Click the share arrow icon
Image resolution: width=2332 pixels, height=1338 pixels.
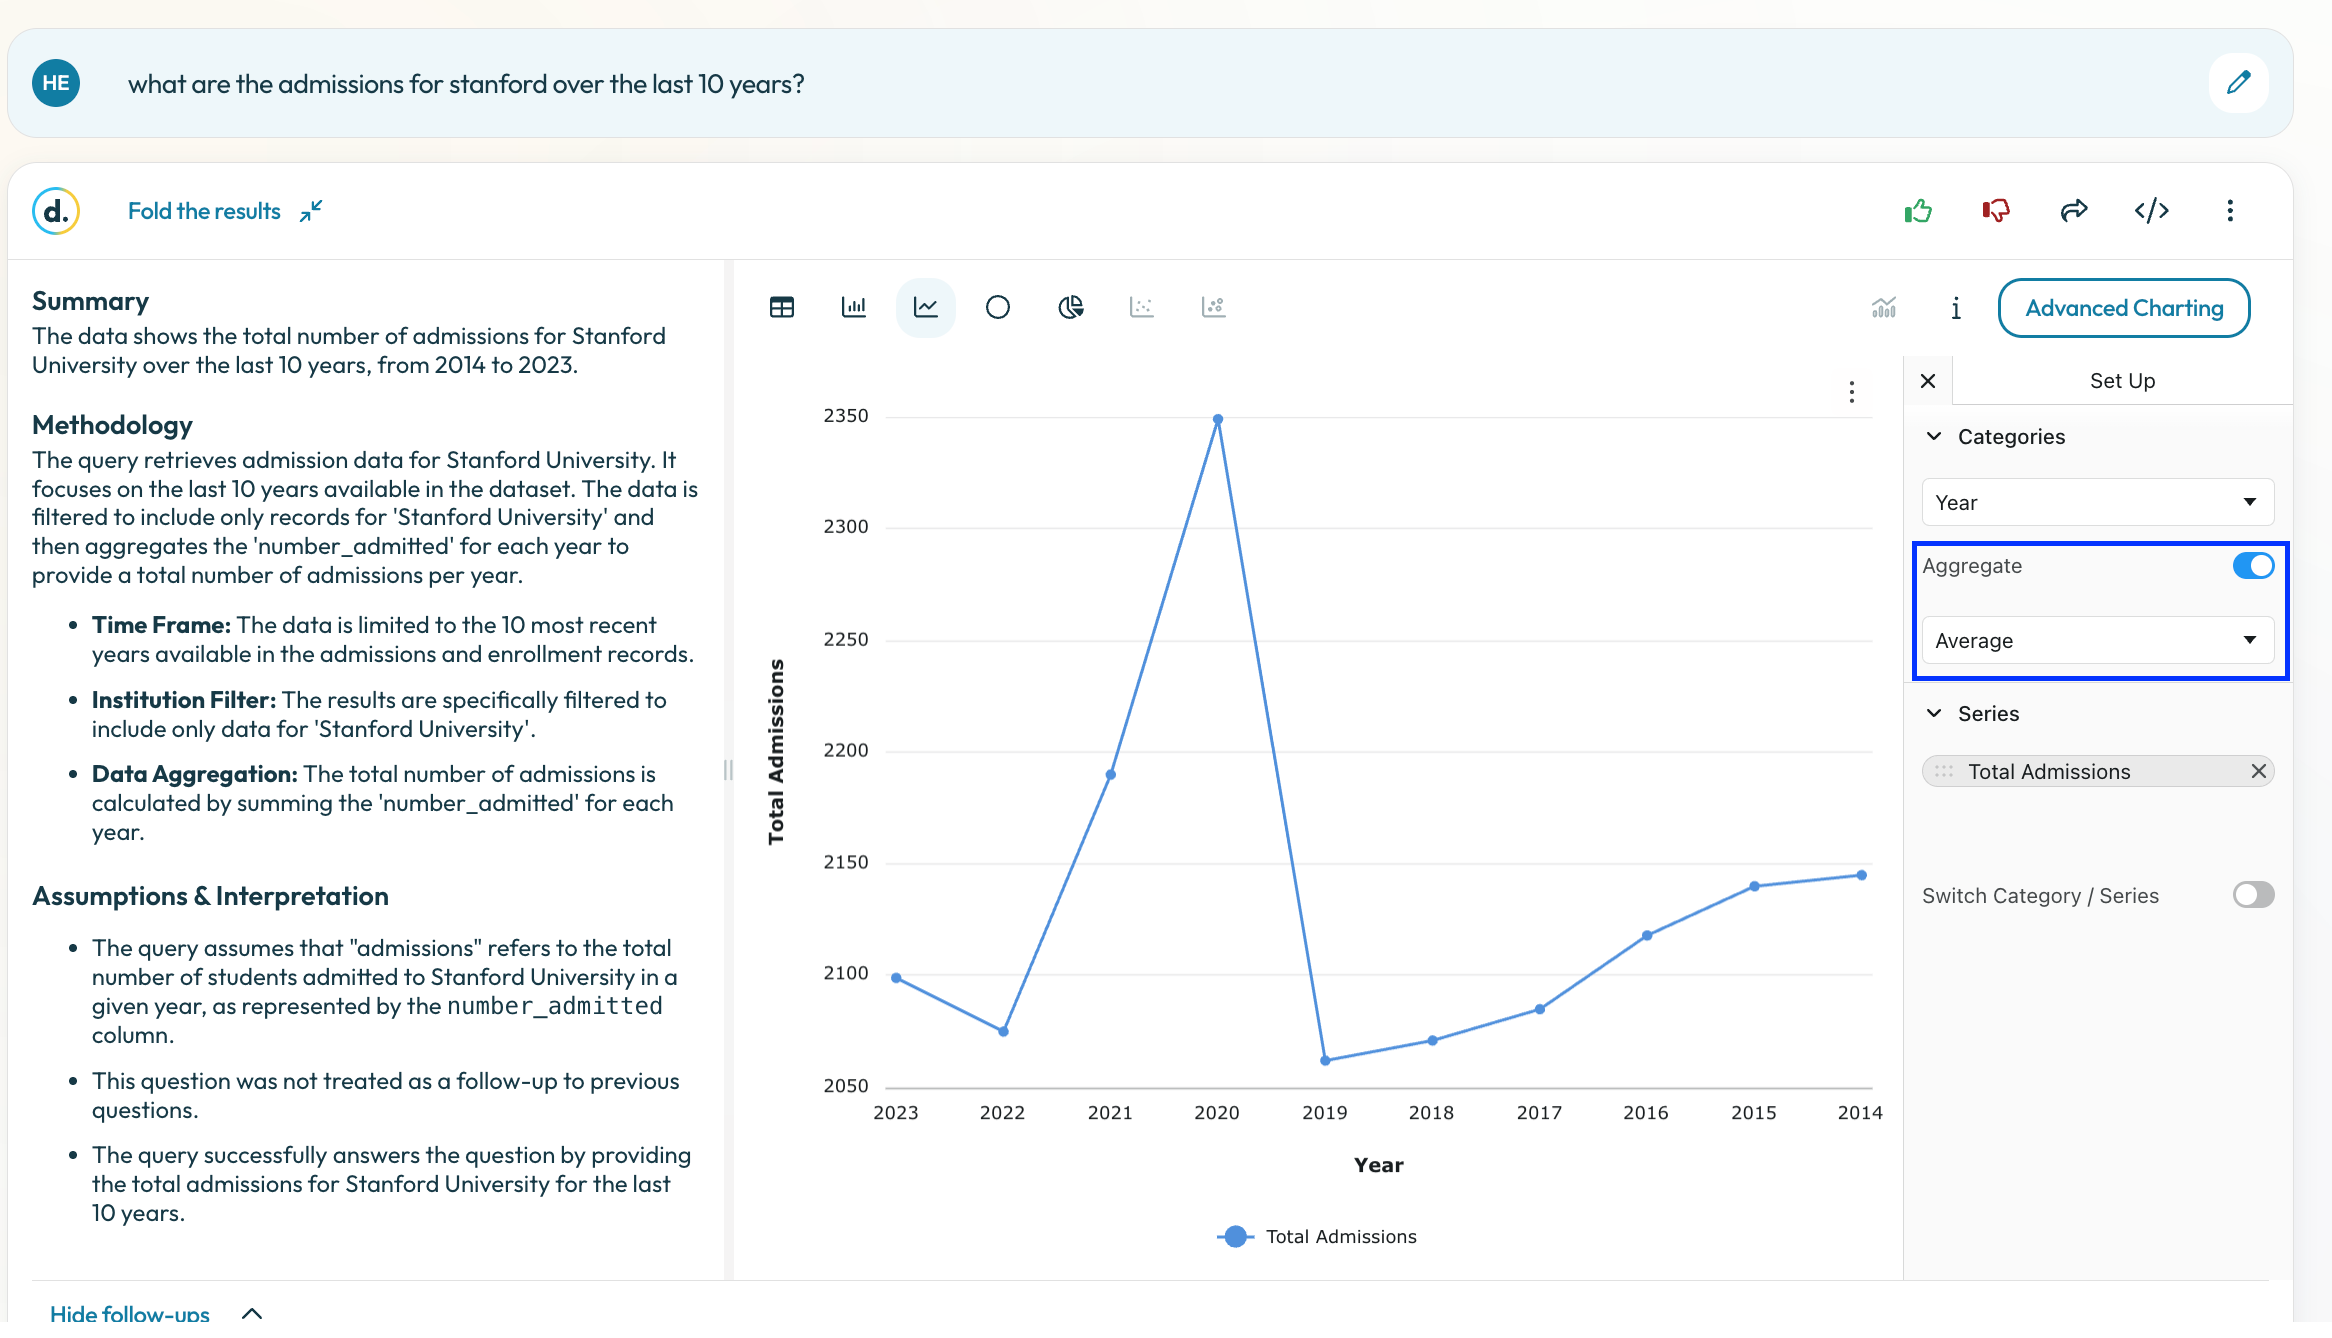tap(2074, 211)
